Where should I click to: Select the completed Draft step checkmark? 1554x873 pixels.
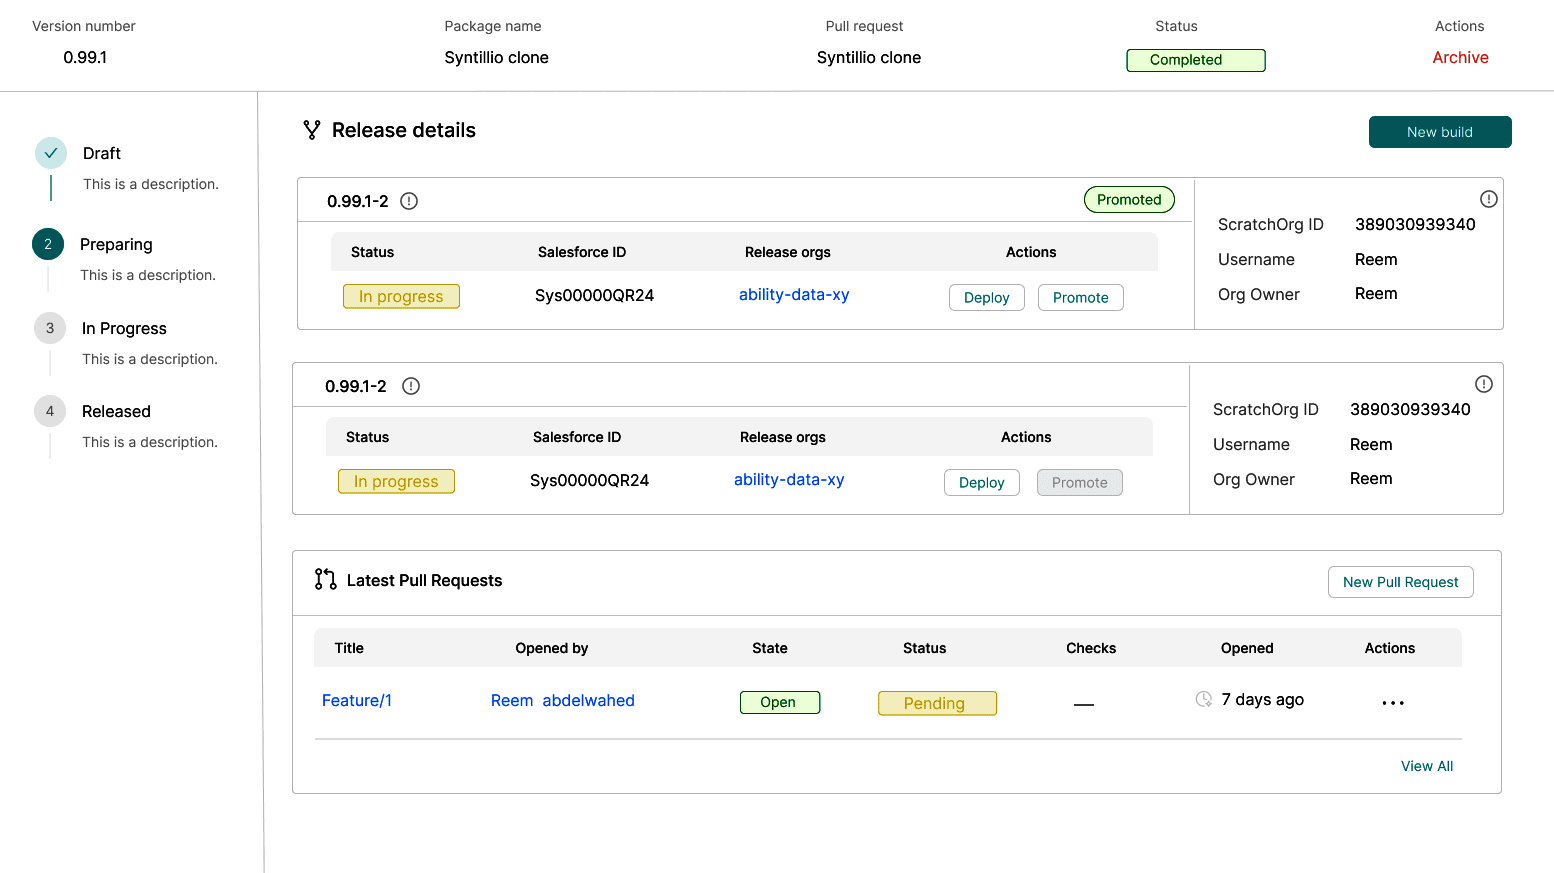[51, 153]
